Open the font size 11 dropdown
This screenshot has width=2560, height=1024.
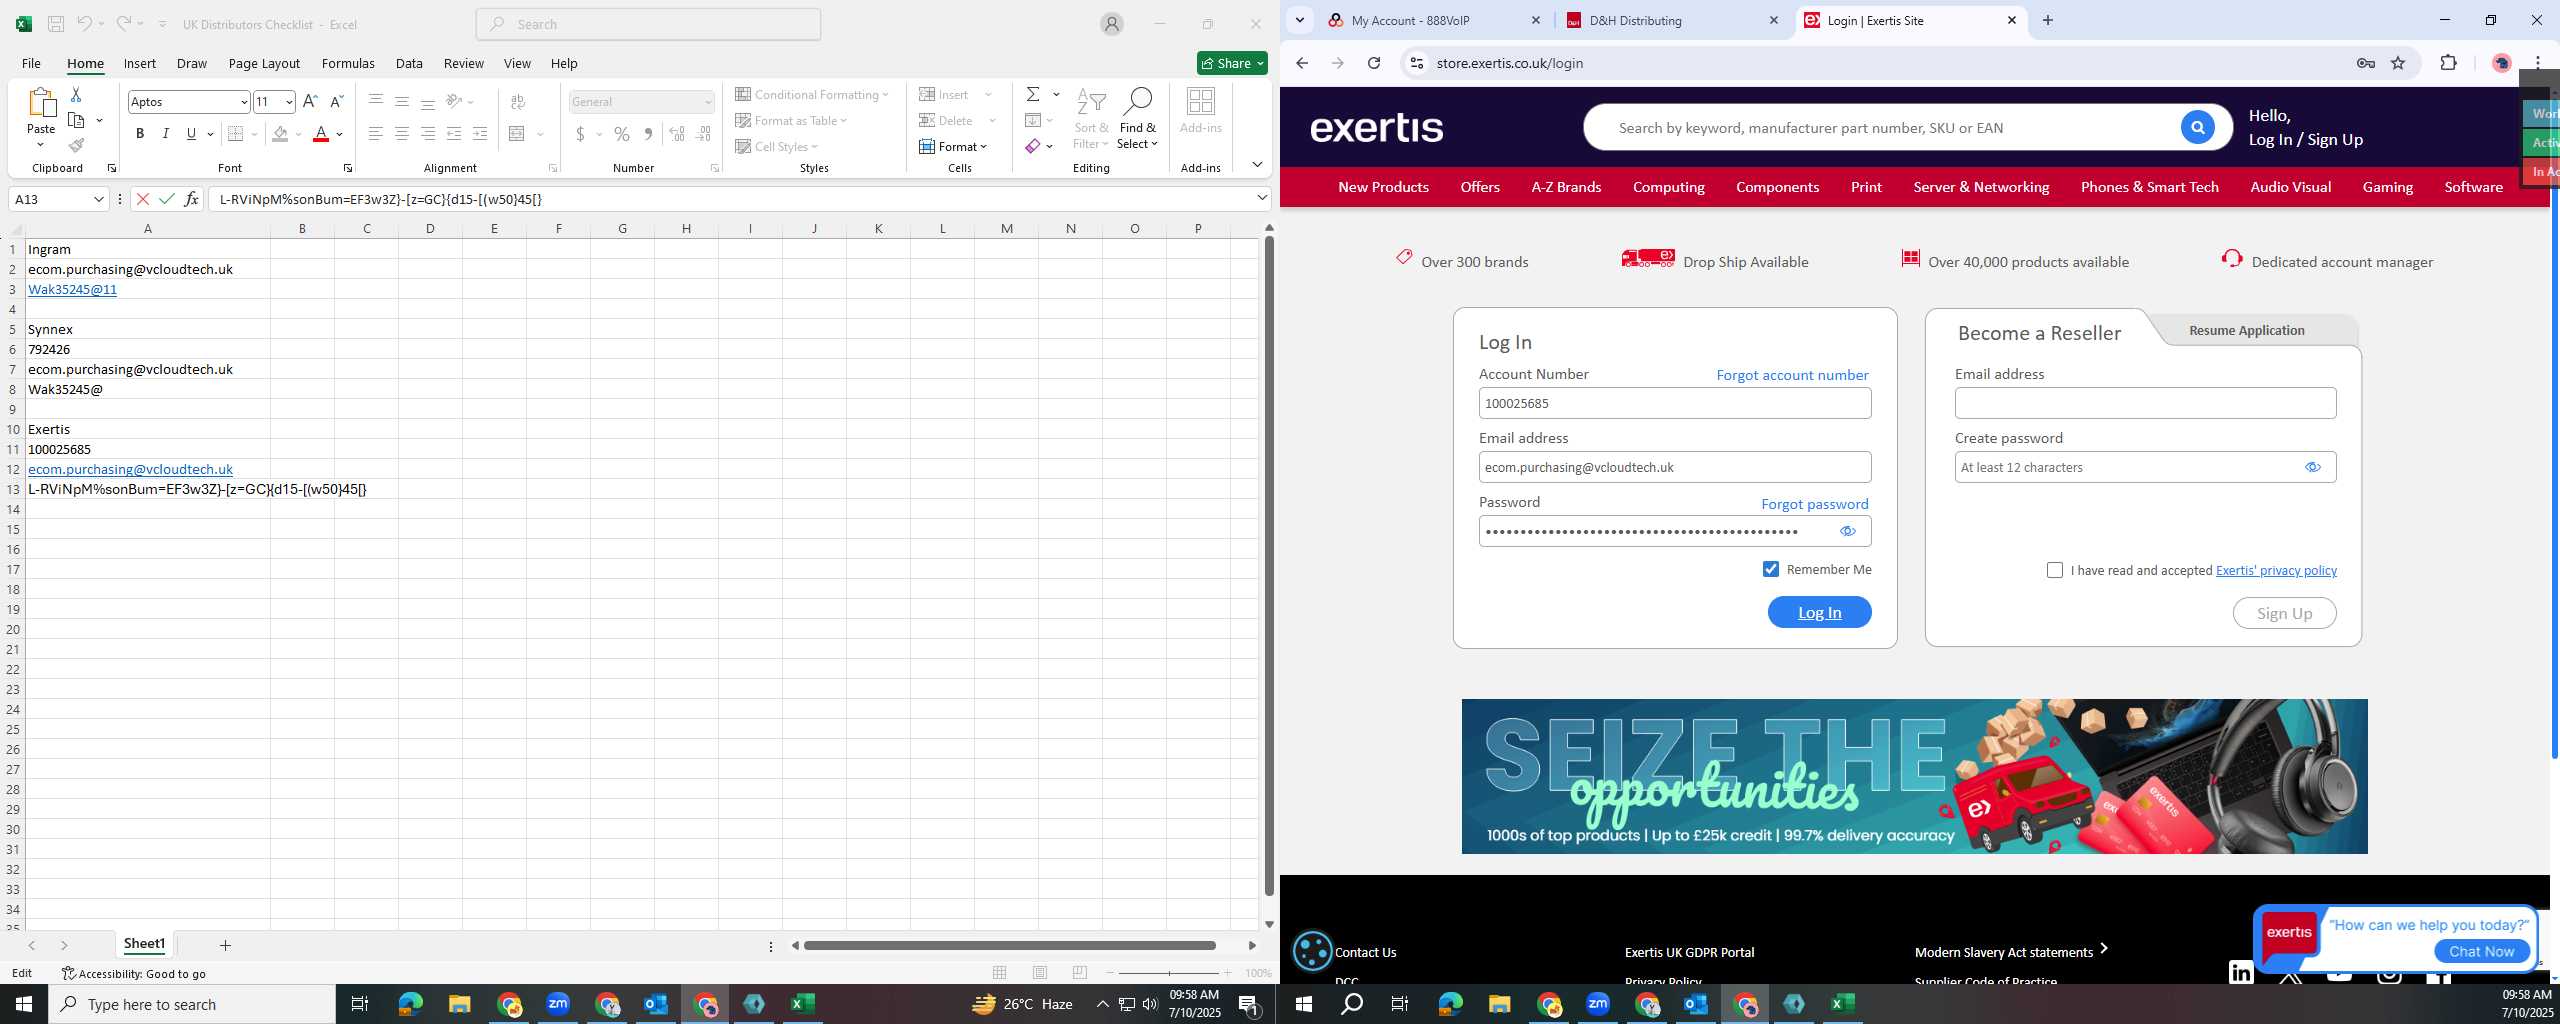click(x=289, y=102)
